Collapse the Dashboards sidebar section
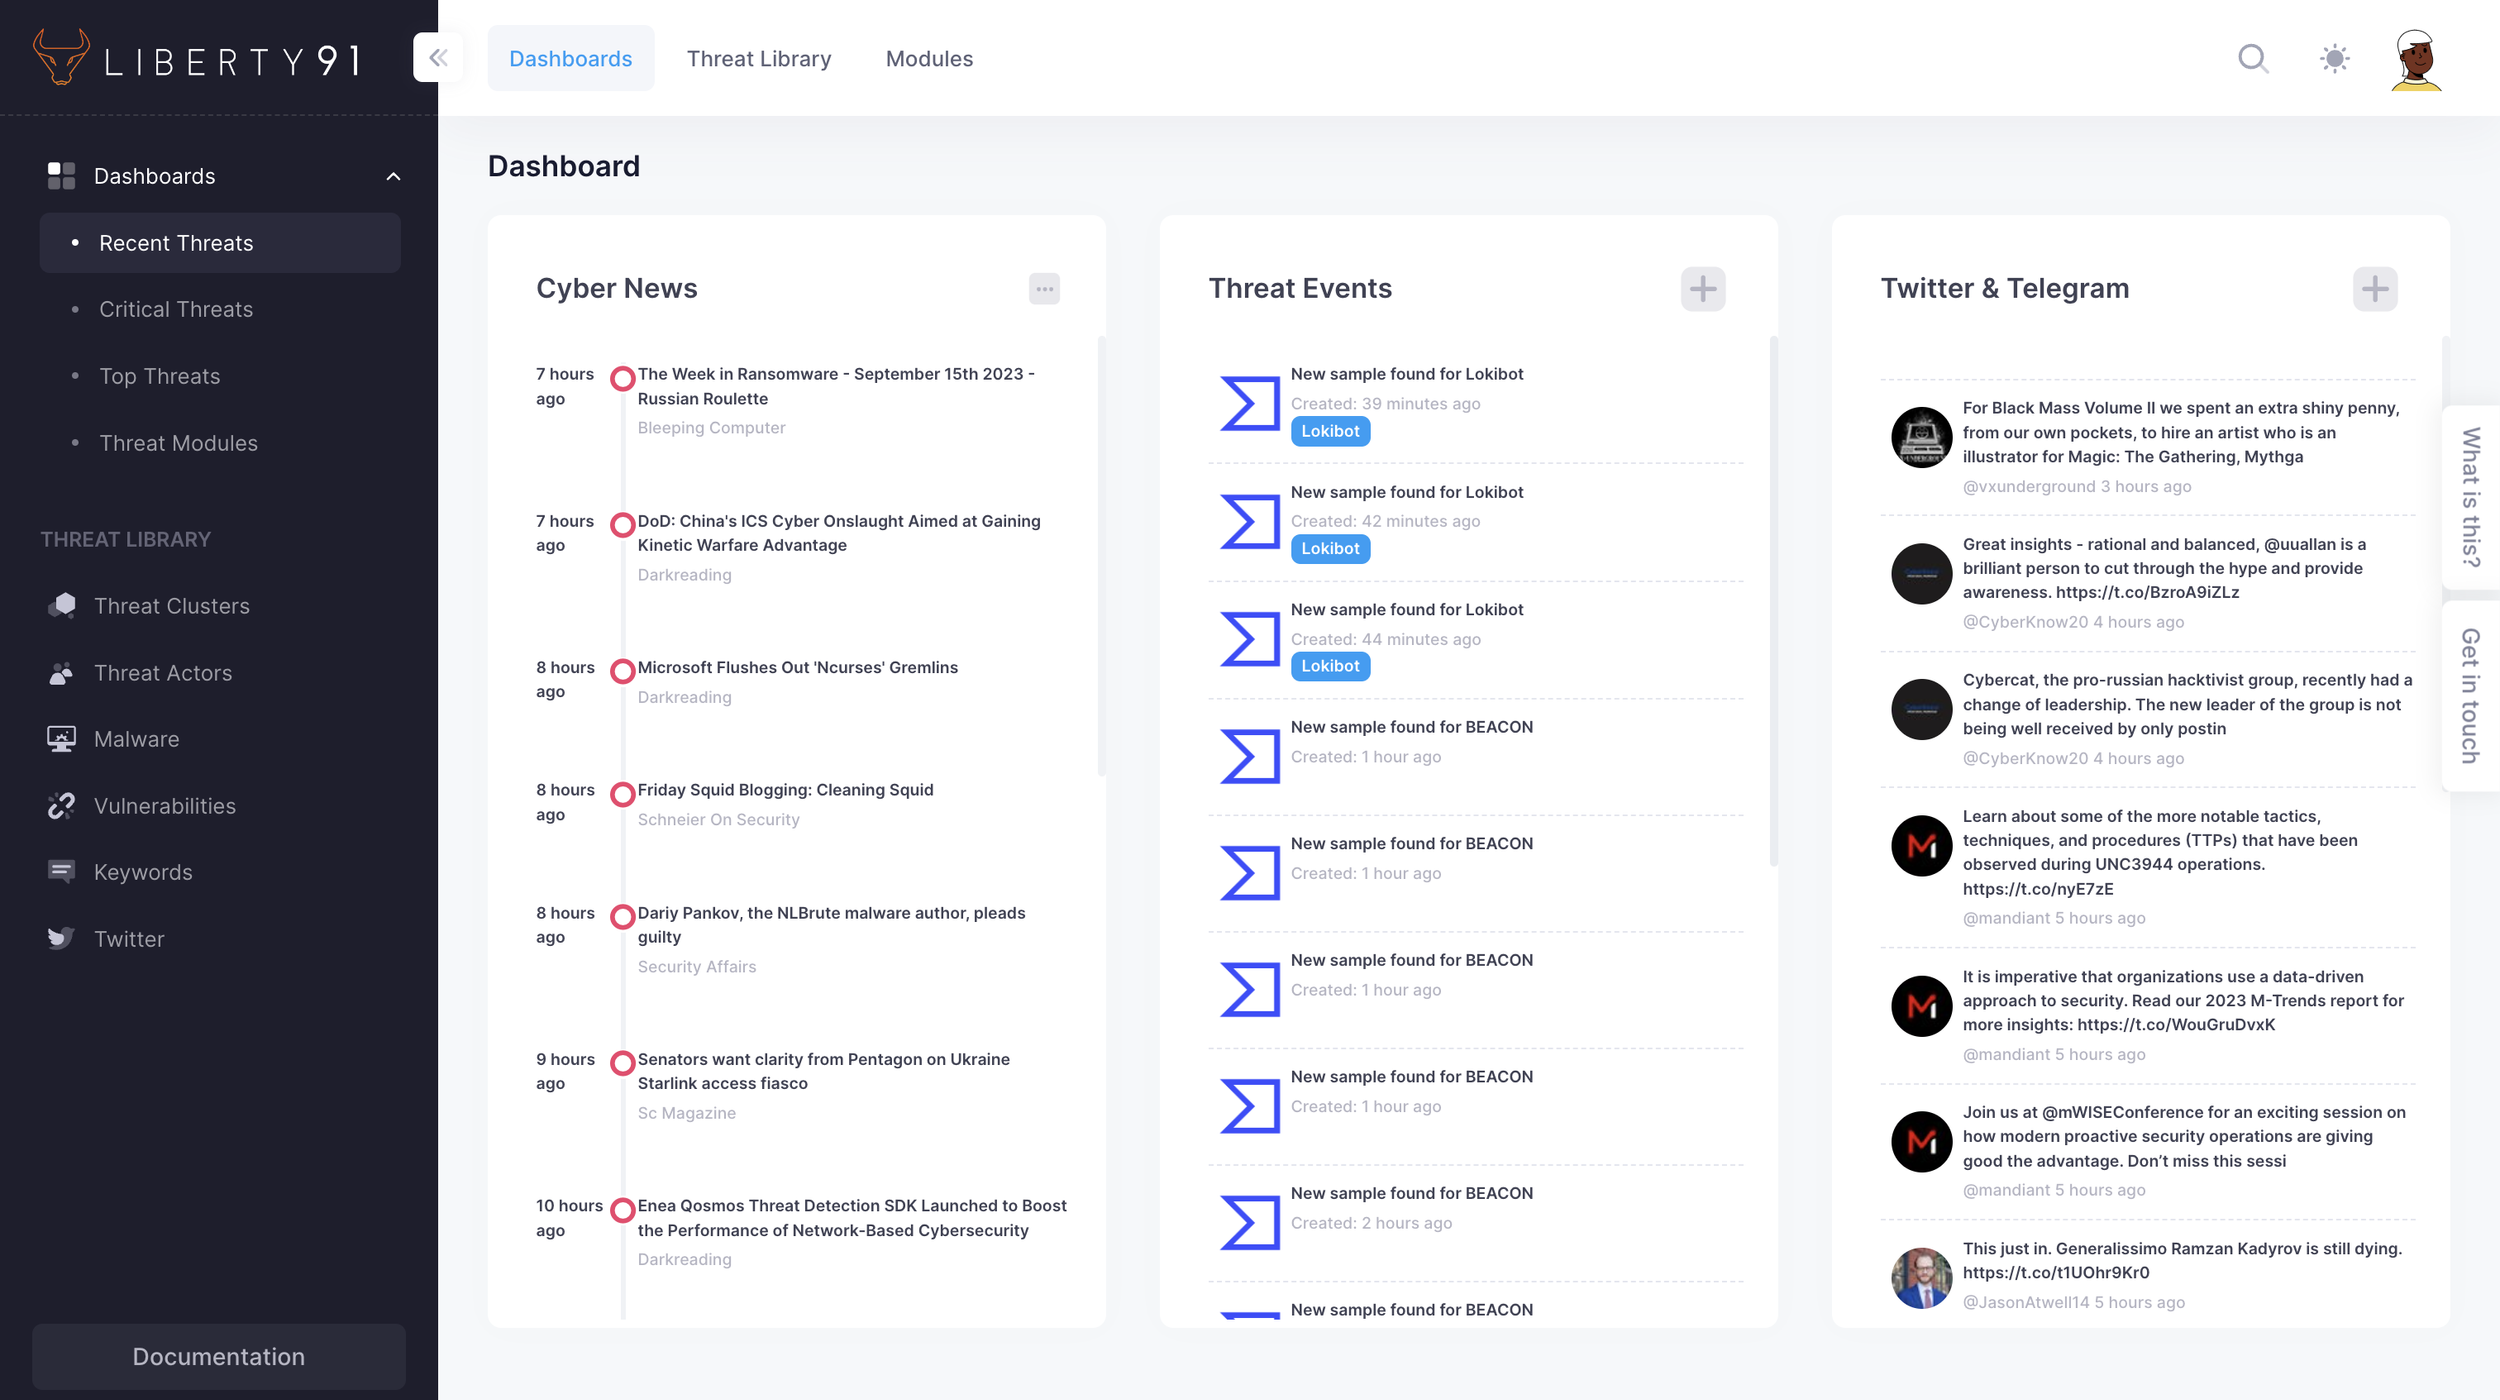 point(393,176)
